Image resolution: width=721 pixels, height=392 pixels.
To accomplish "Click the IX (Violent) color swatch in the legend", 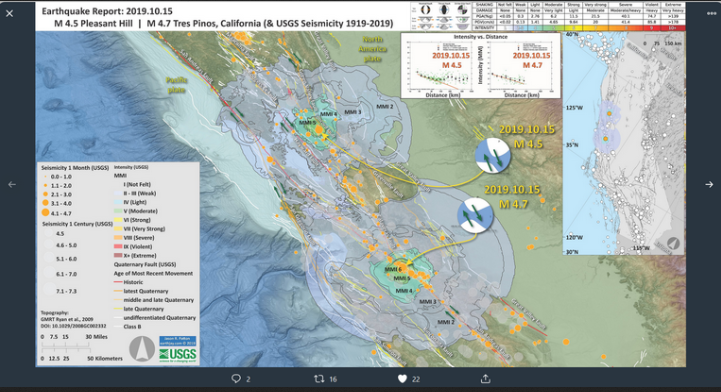I will coord(118,247).
